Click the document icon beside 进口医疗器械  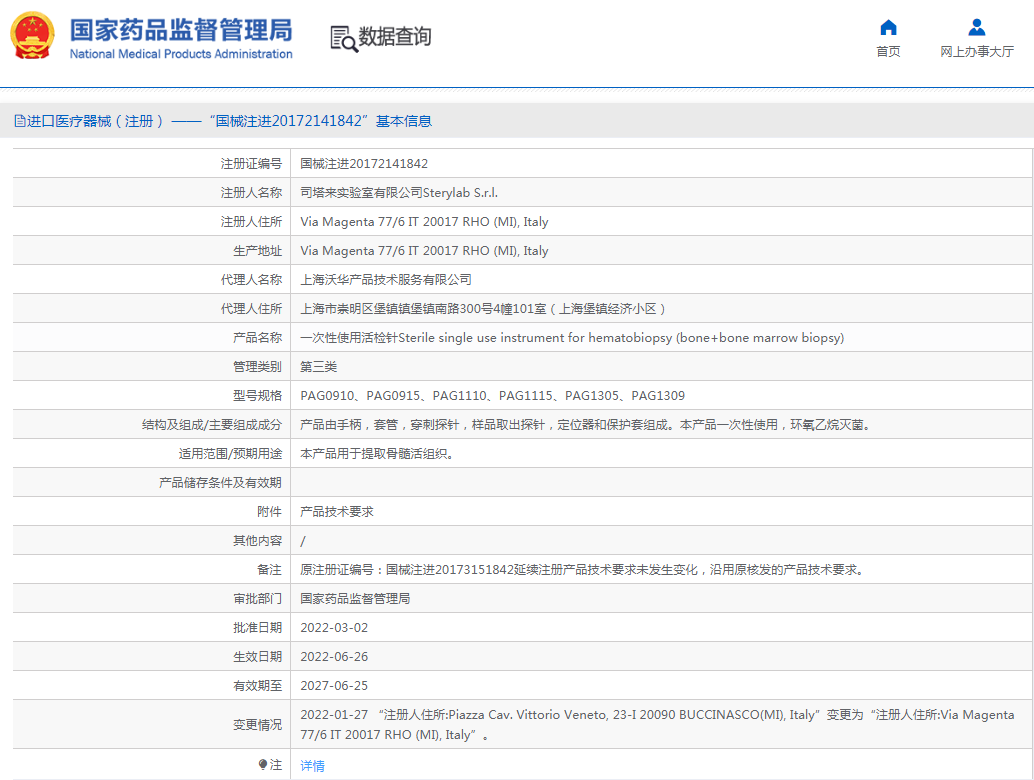coord(19,121)
